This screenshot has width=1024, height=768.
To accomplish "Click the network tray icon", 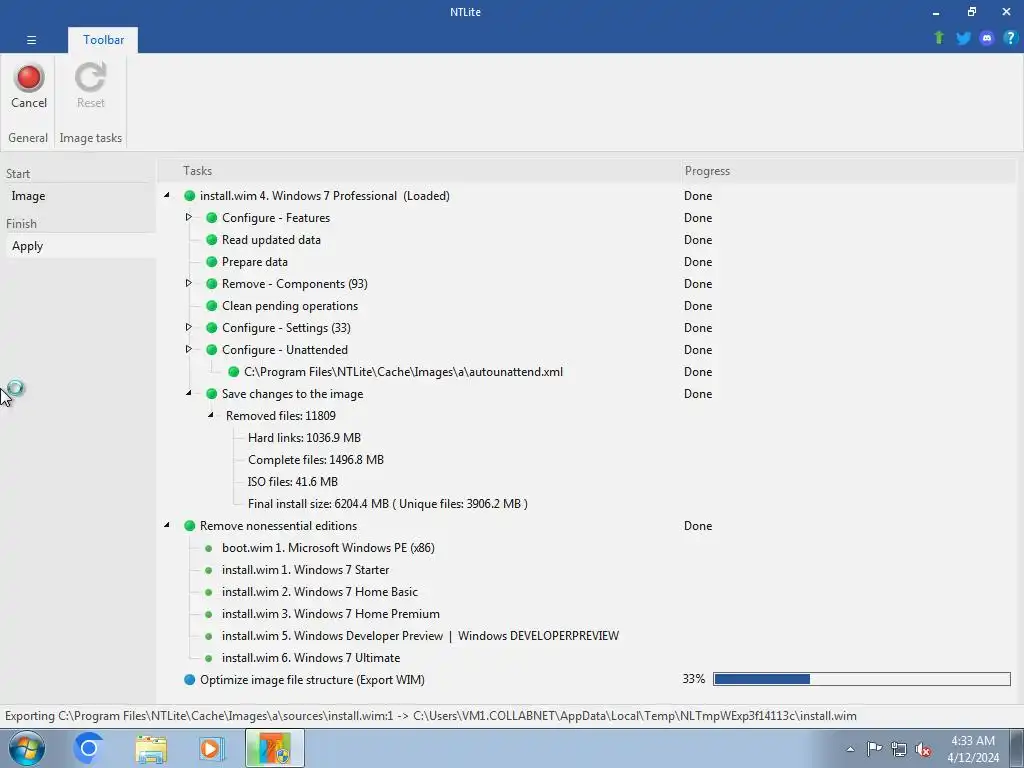I will click(x=899, y=749).
